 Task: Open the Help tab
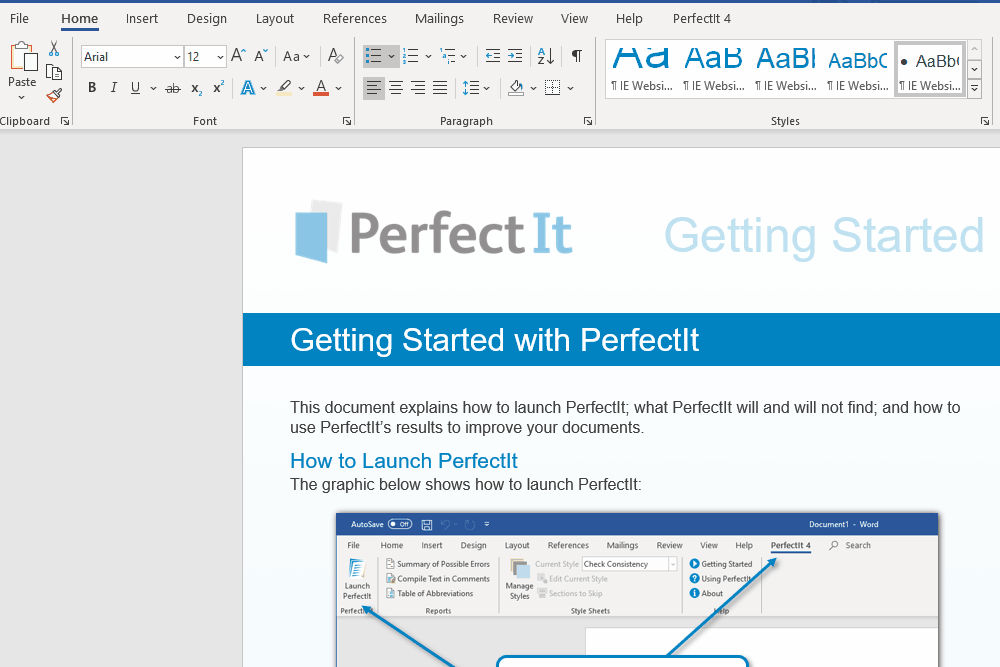[x=629, y=18]
